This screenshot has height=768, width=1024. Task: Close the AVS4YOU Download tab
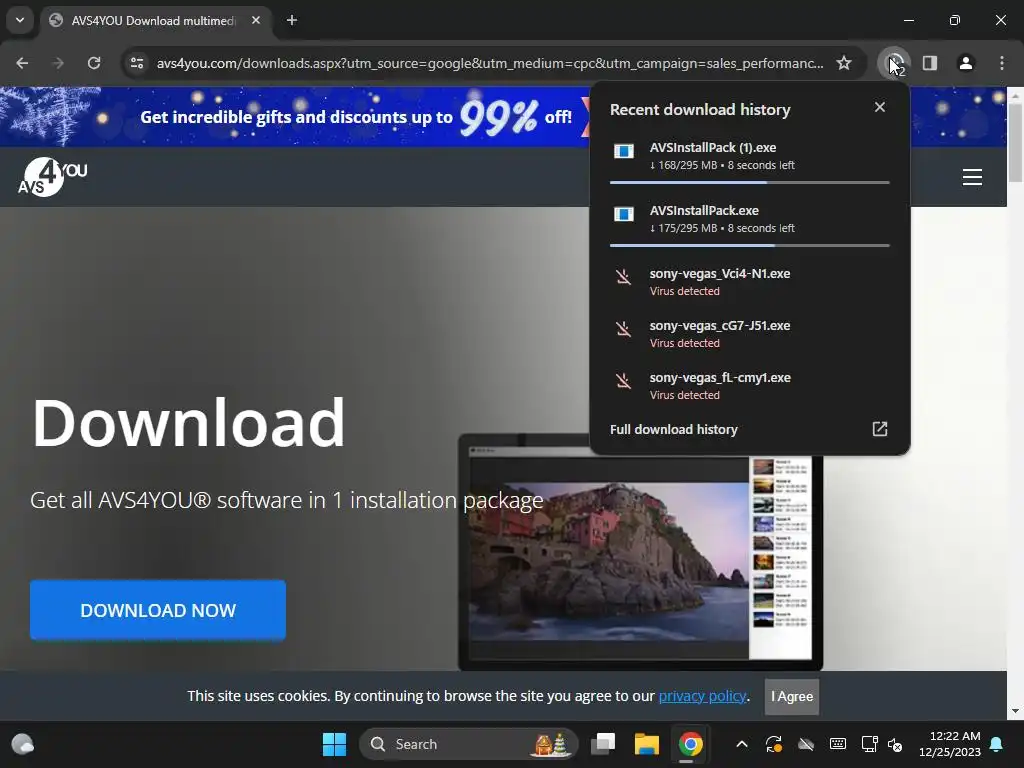256,20
